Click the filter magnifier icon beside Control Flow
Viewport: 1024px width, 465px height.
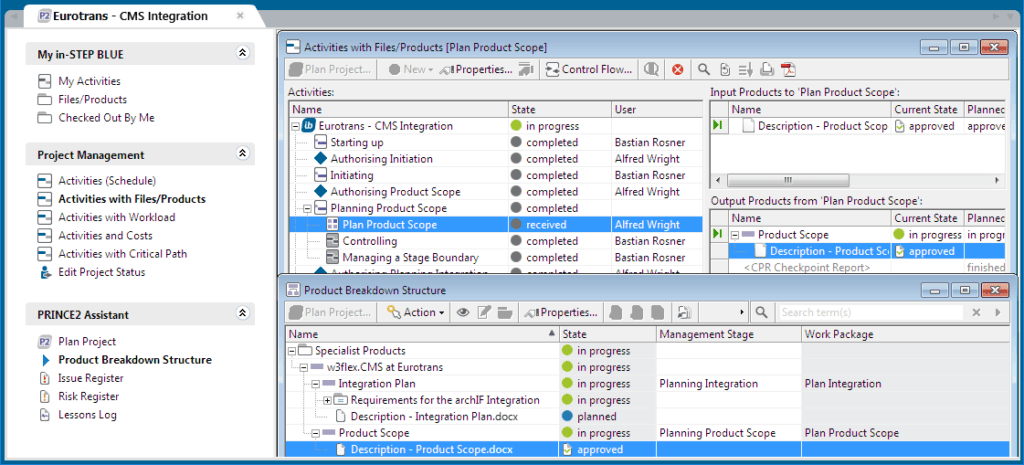650,69
